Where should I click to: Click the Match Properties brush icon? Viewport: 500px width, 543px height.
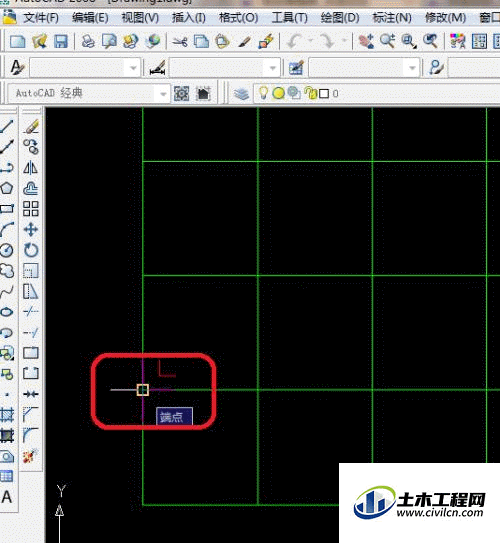[244, 42]
